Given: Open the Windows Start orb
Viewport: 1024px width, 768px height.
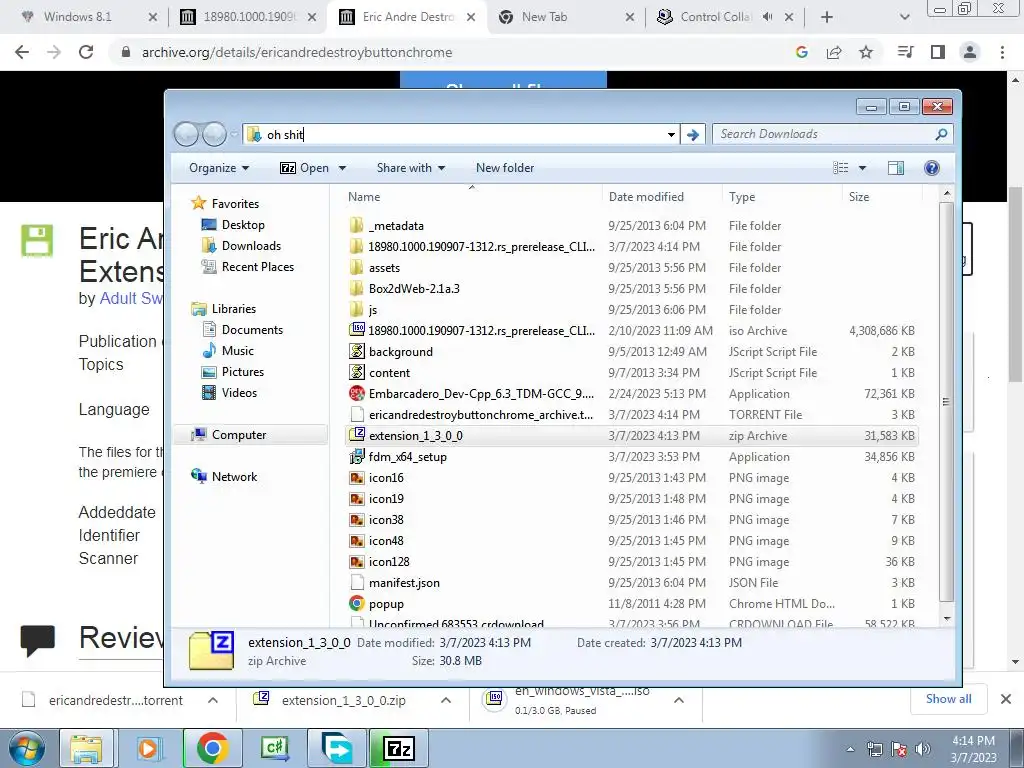Looking at the screenshot, I should tap(26, 748).
